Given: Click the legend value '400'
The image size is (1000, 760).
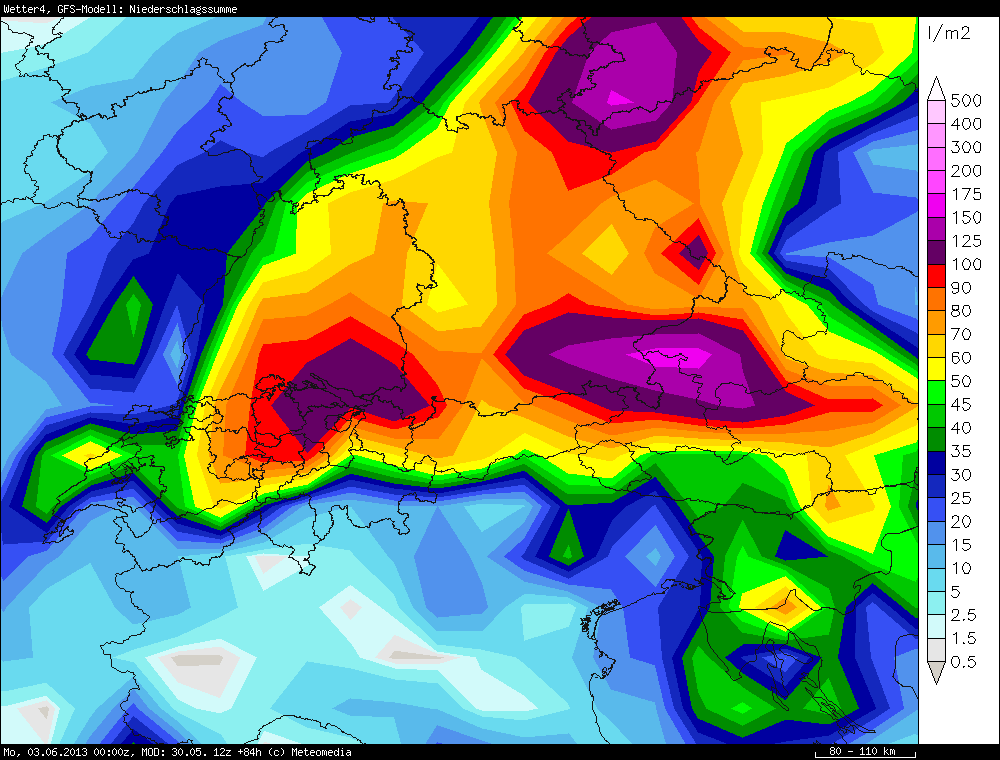Looking at the screenshot, I should pos(966,124).
